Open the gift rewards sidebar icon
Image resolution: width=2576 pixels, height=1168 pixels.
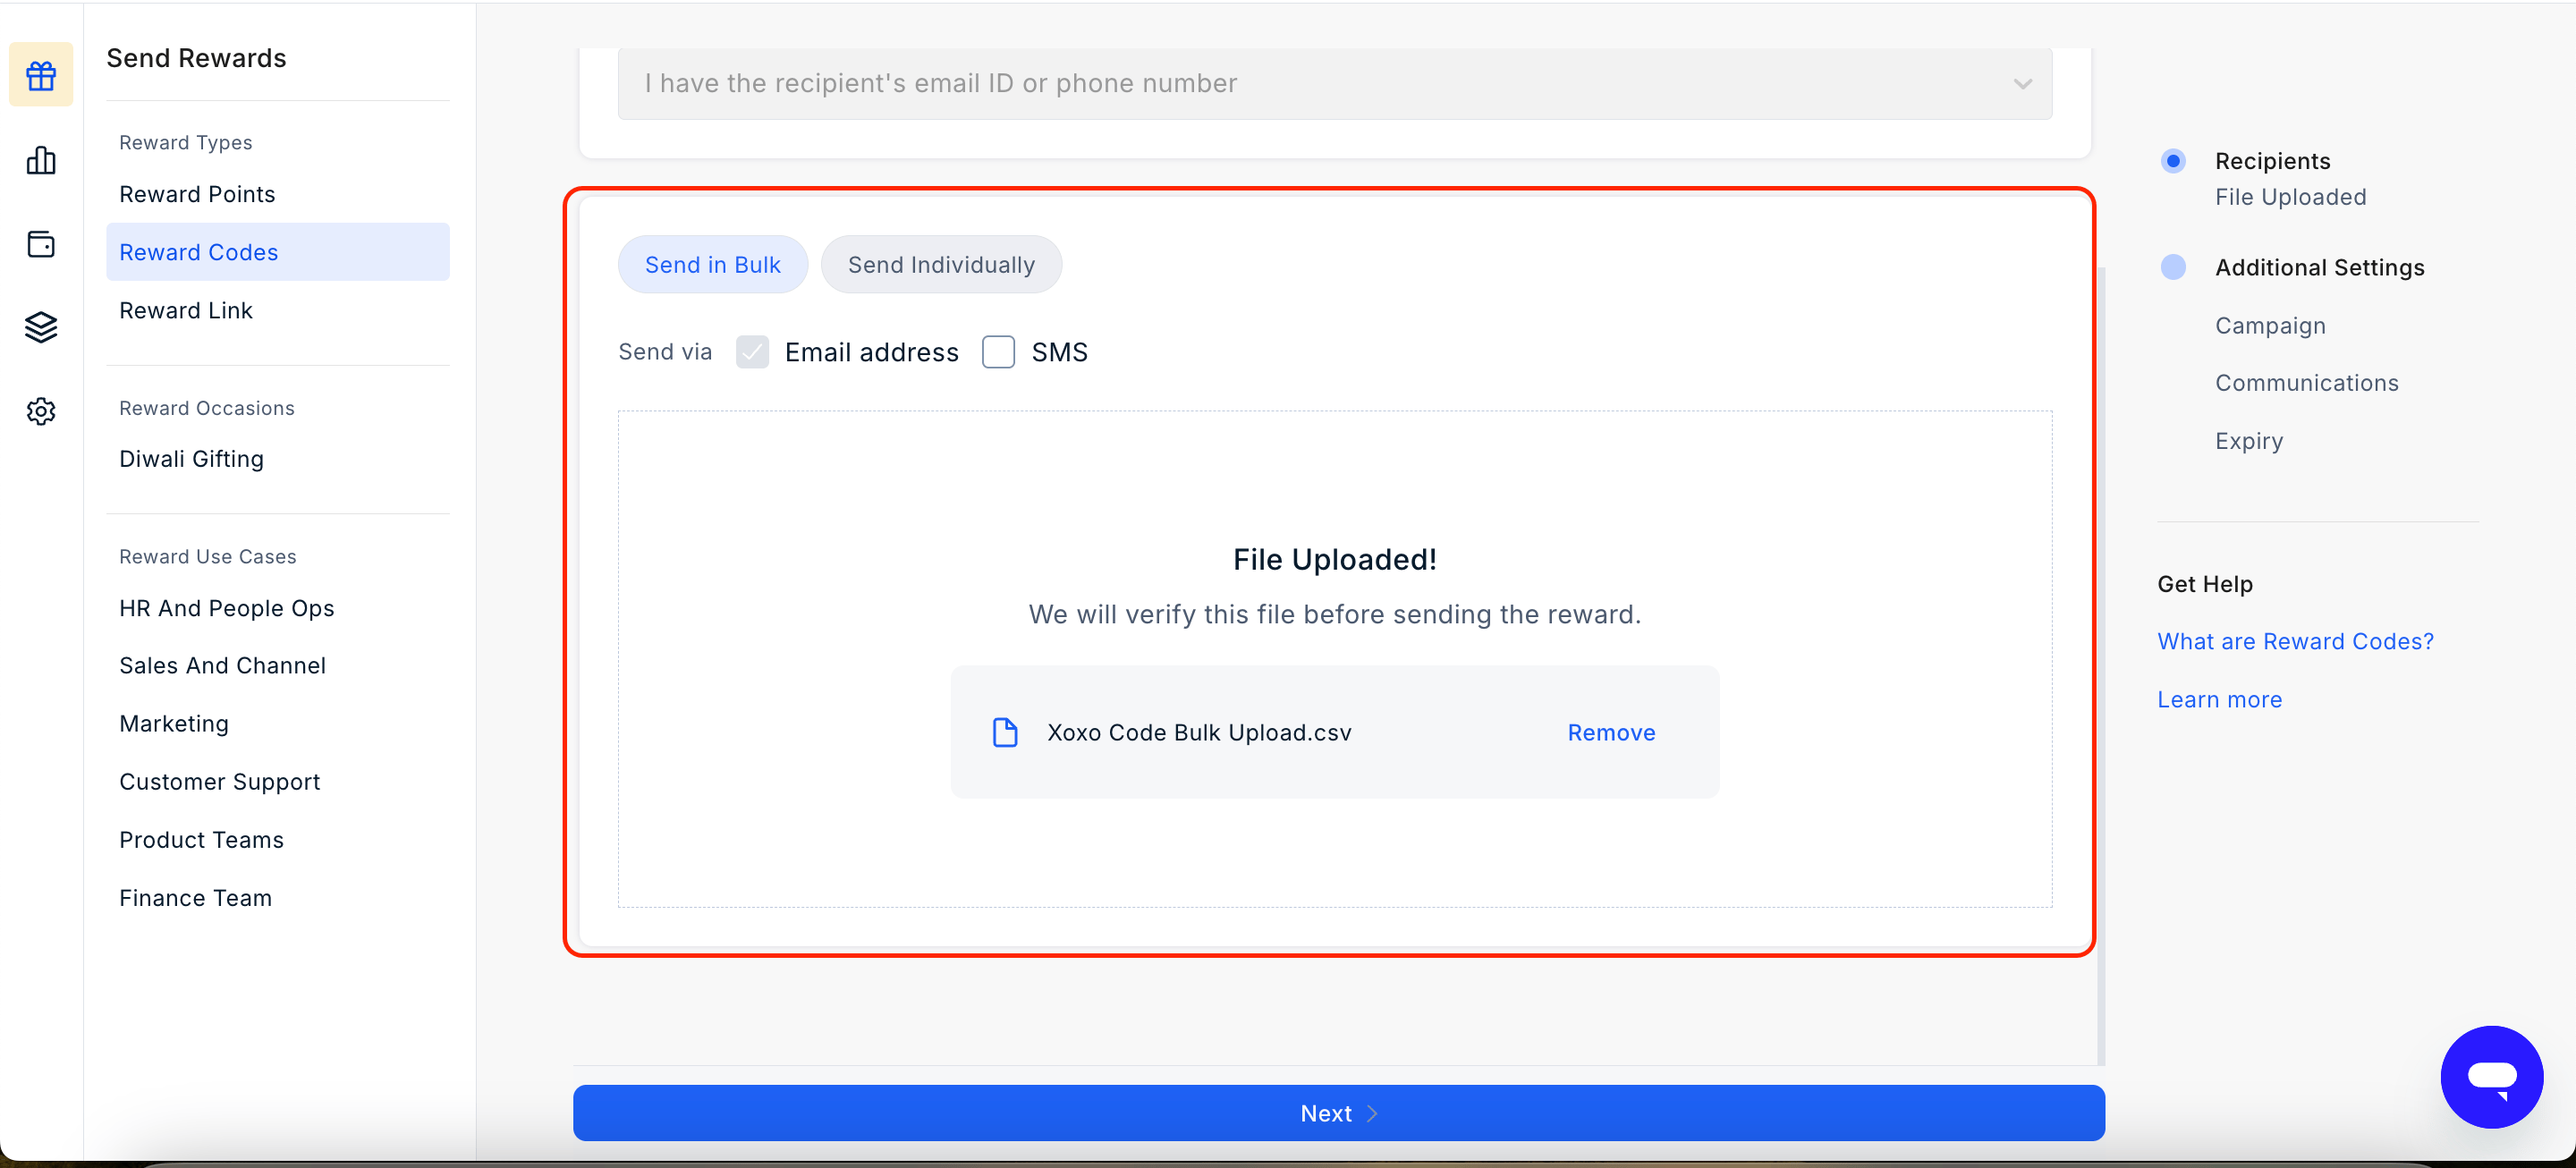pos(41,75)
